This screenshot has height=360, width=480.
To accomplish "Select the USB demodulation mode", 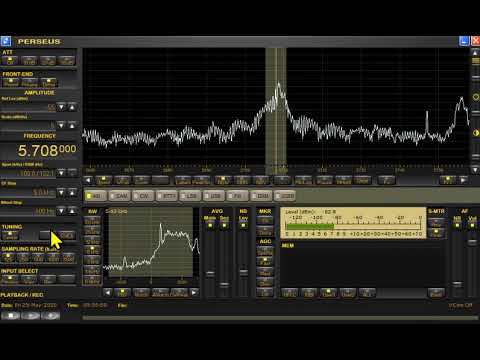I will [214, 196].
